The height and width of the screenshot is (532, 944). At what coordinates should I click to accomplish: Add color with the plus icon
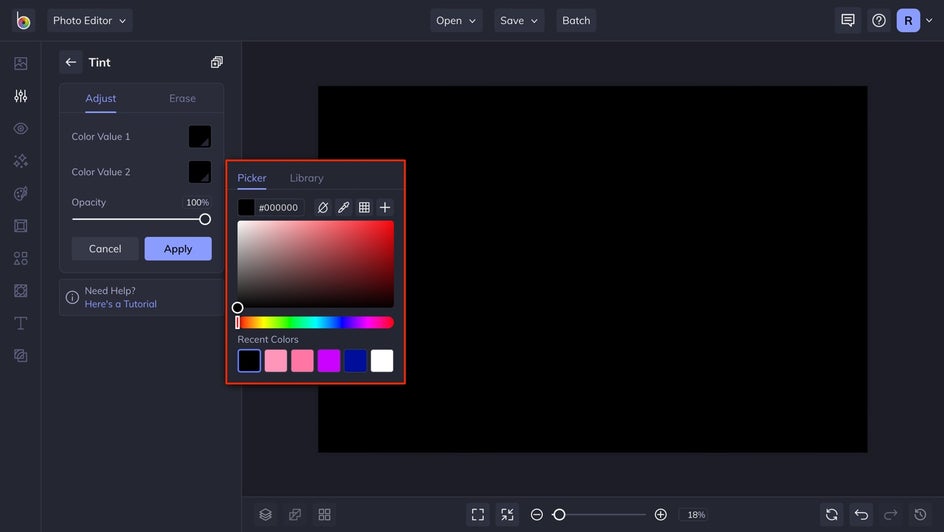click(385, 208)
